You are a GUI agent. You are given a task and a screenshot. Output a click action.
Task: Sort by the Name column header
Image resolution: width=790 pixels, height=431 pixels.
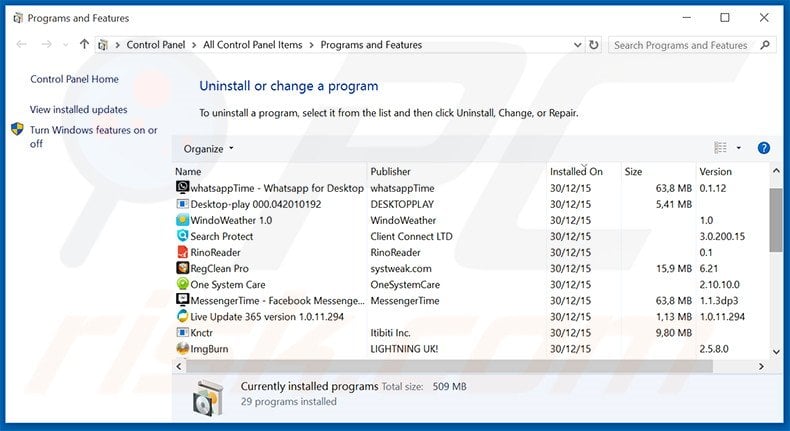click(188, 171)
